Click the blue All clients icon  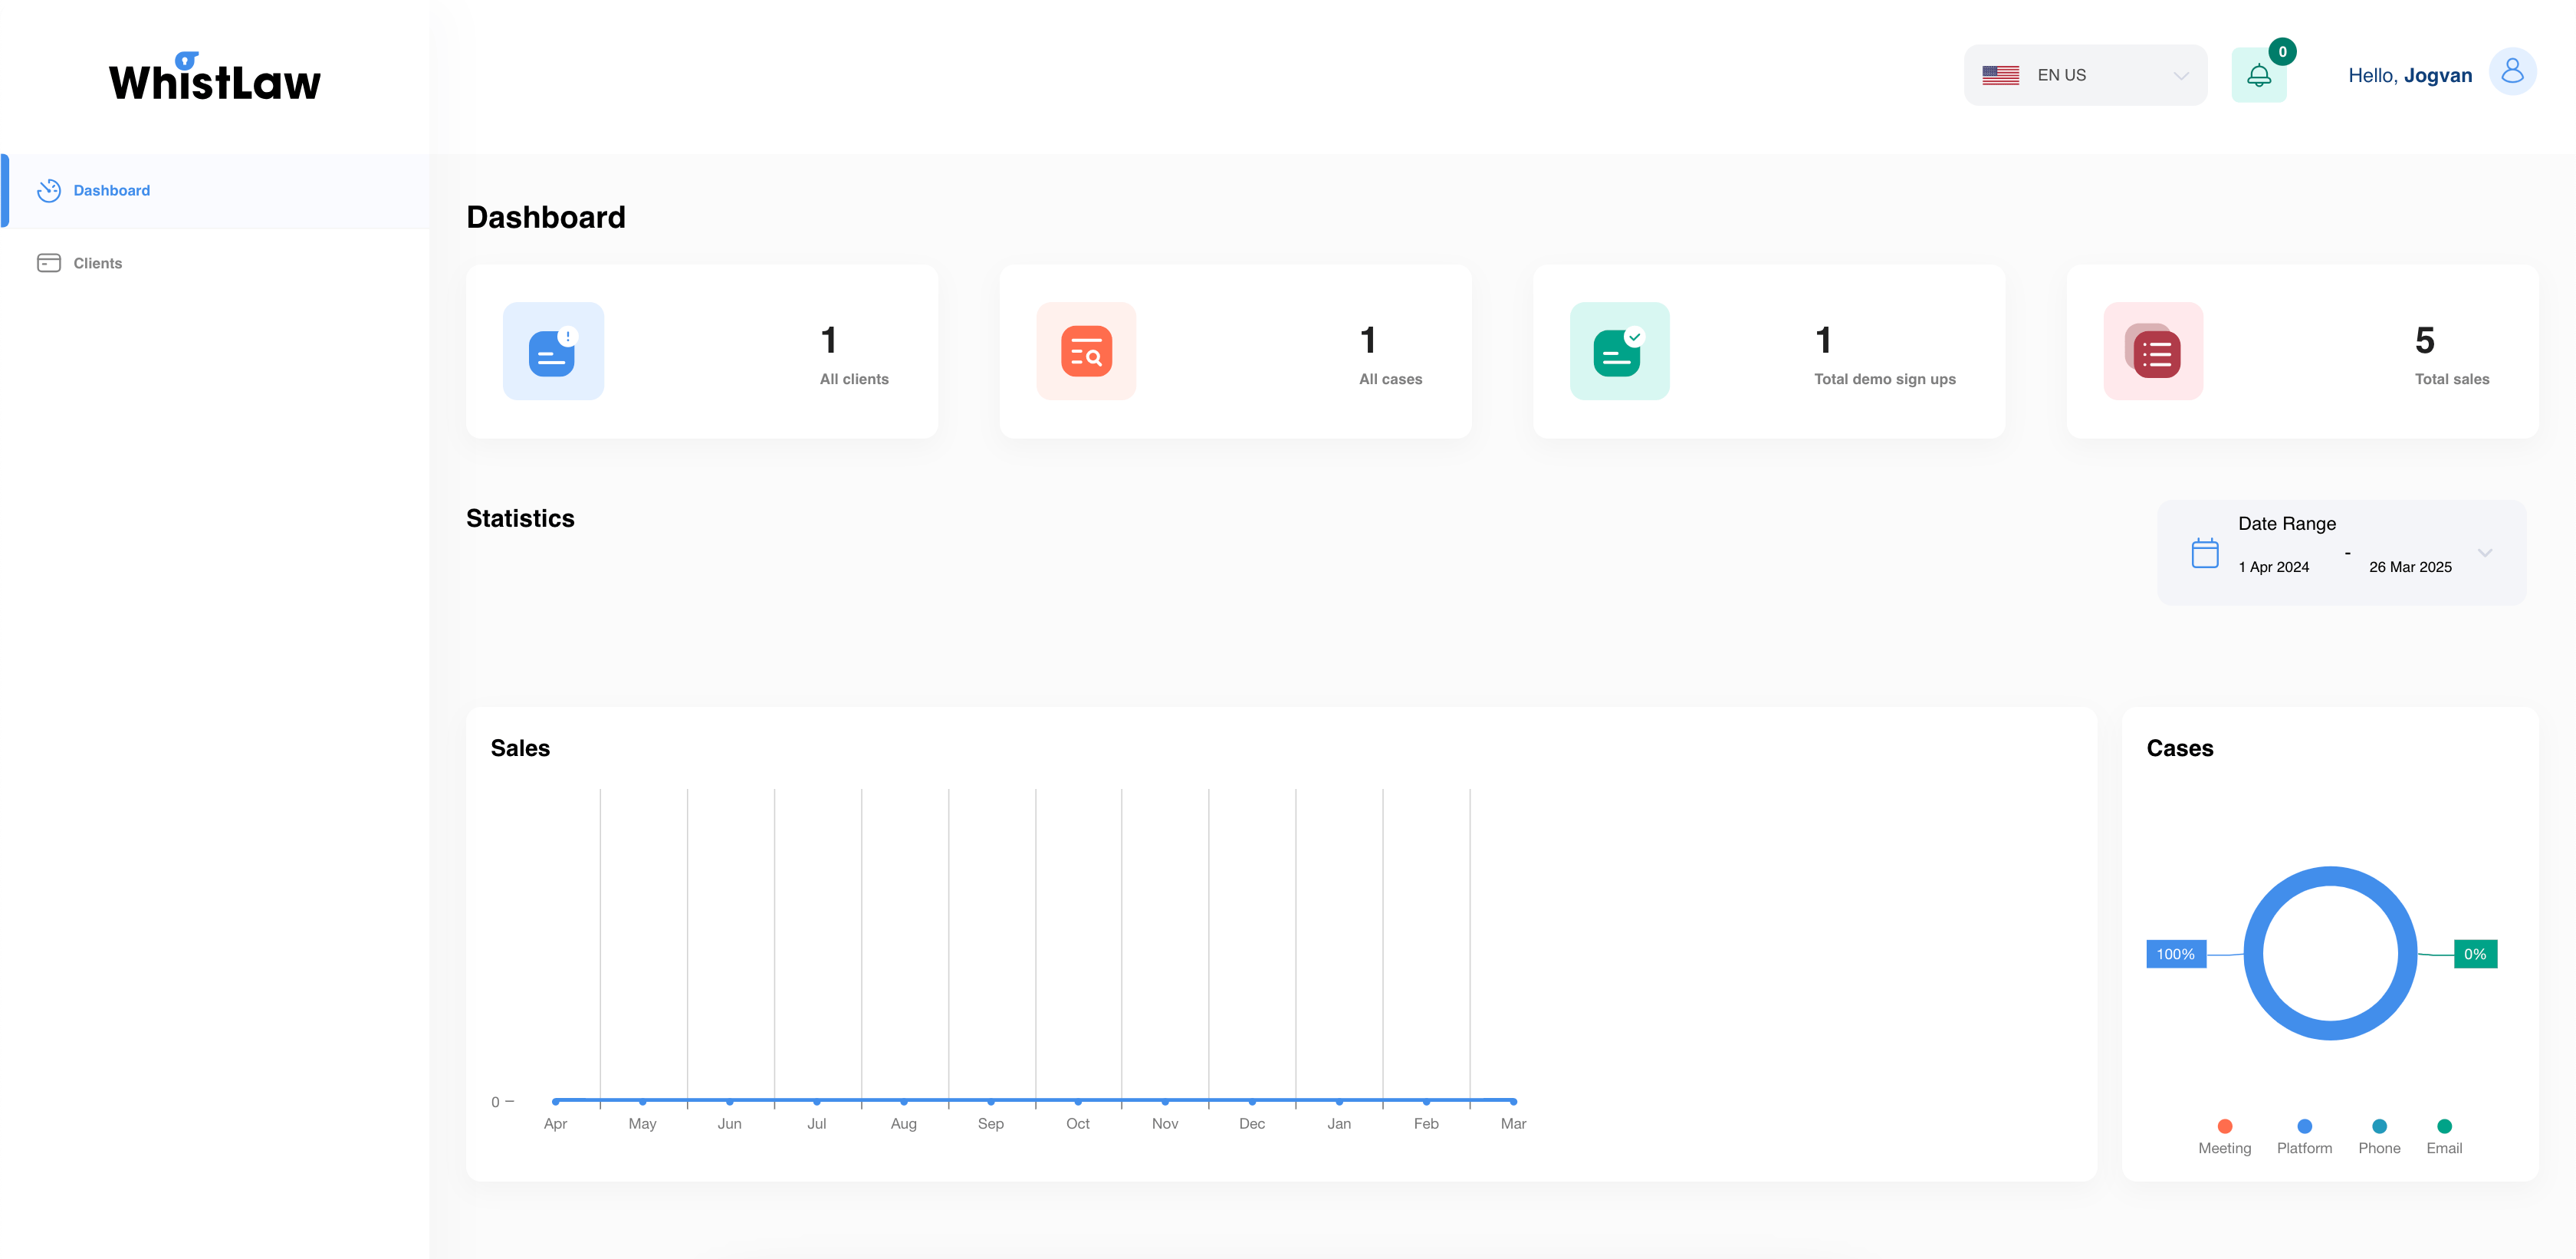[553, 351]
